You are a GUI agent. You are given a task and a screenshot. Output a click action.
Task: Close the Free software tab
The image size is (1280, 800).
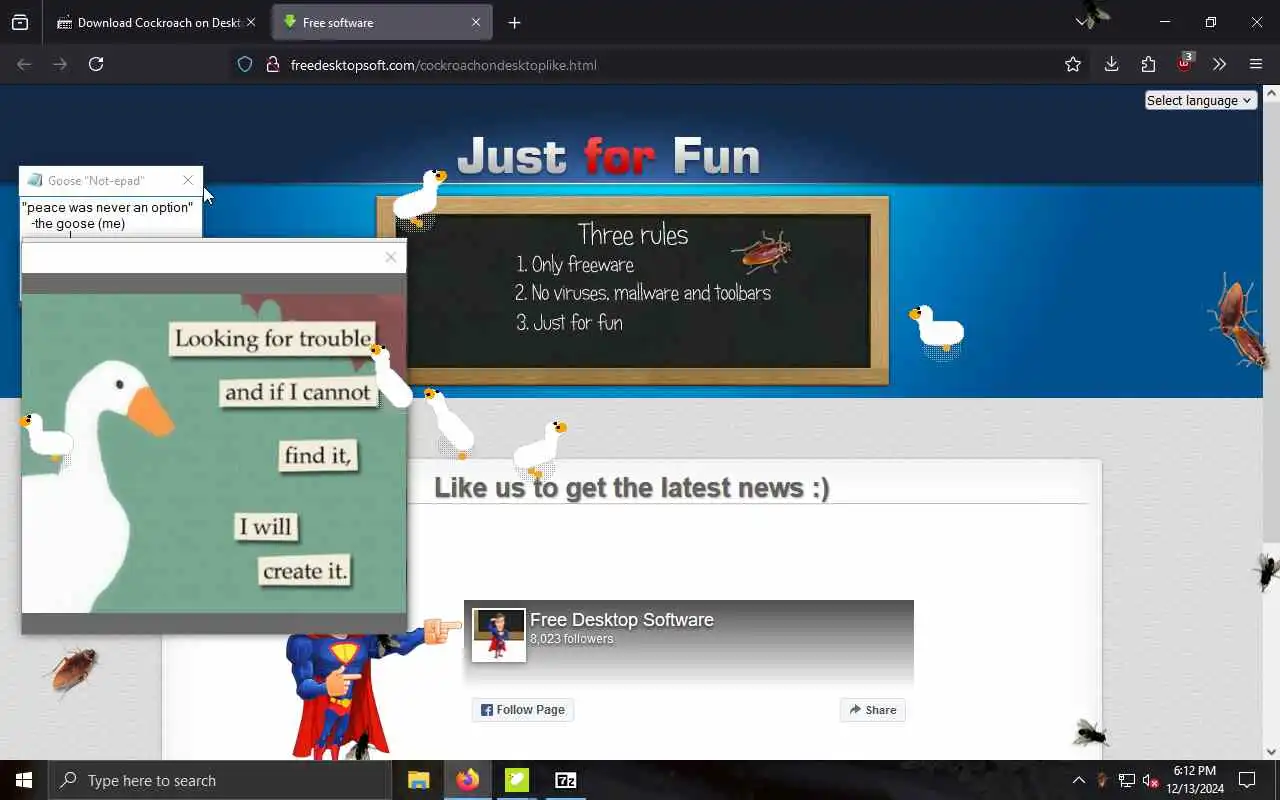(x=476, y=22)
